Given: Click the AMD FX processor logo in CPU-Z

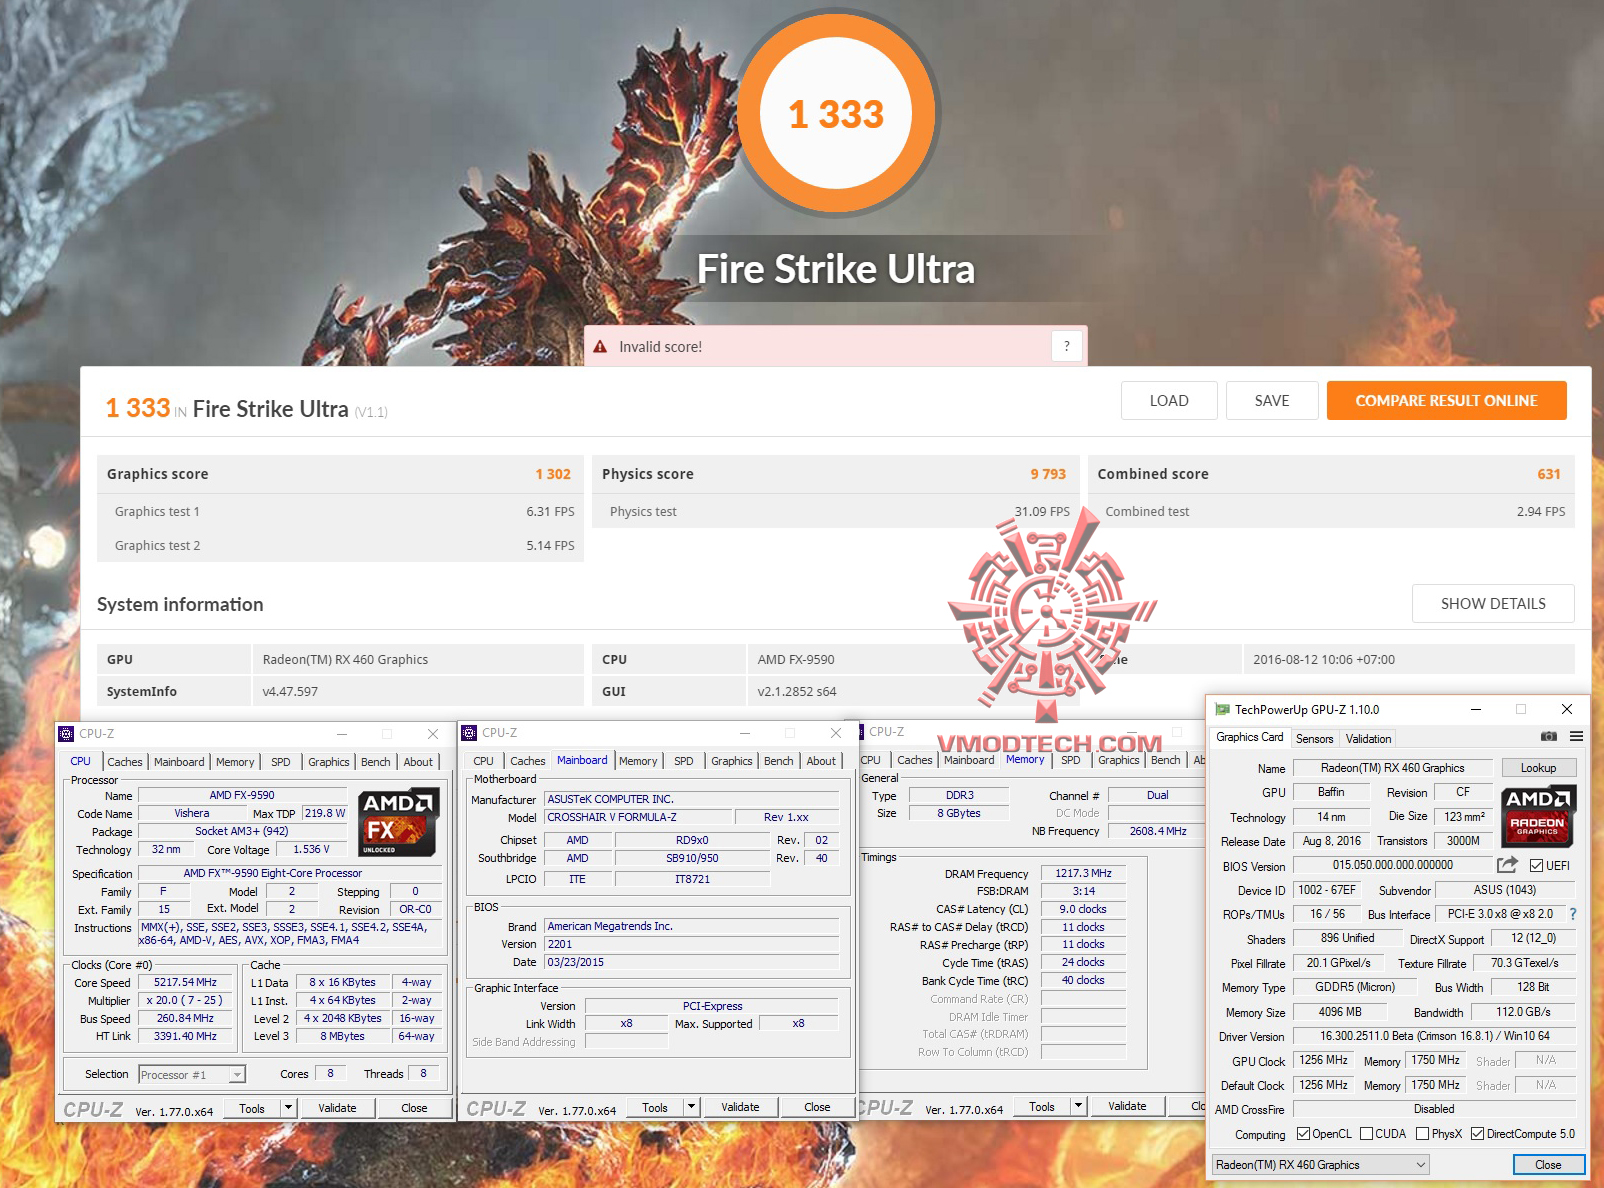Looking at the screenshot, I should 398,823.
